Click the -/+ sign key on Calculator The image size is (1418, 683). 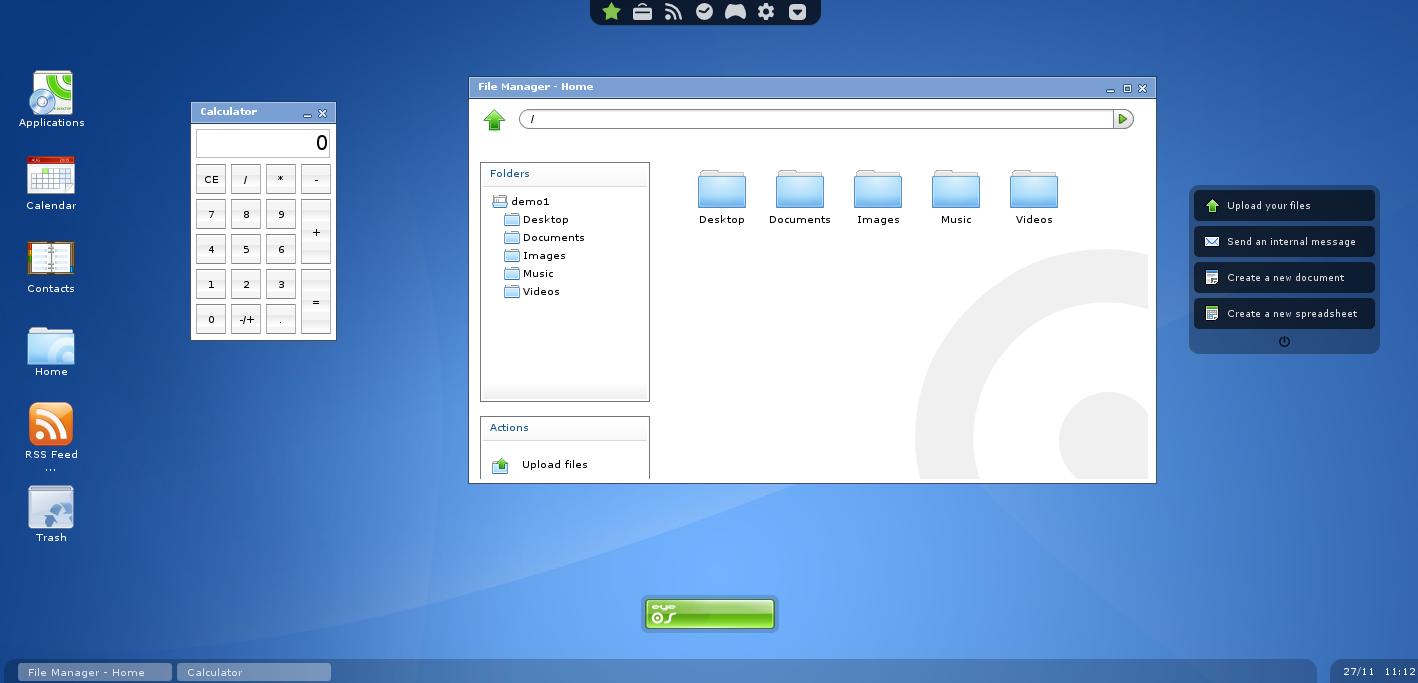[246, 320]
